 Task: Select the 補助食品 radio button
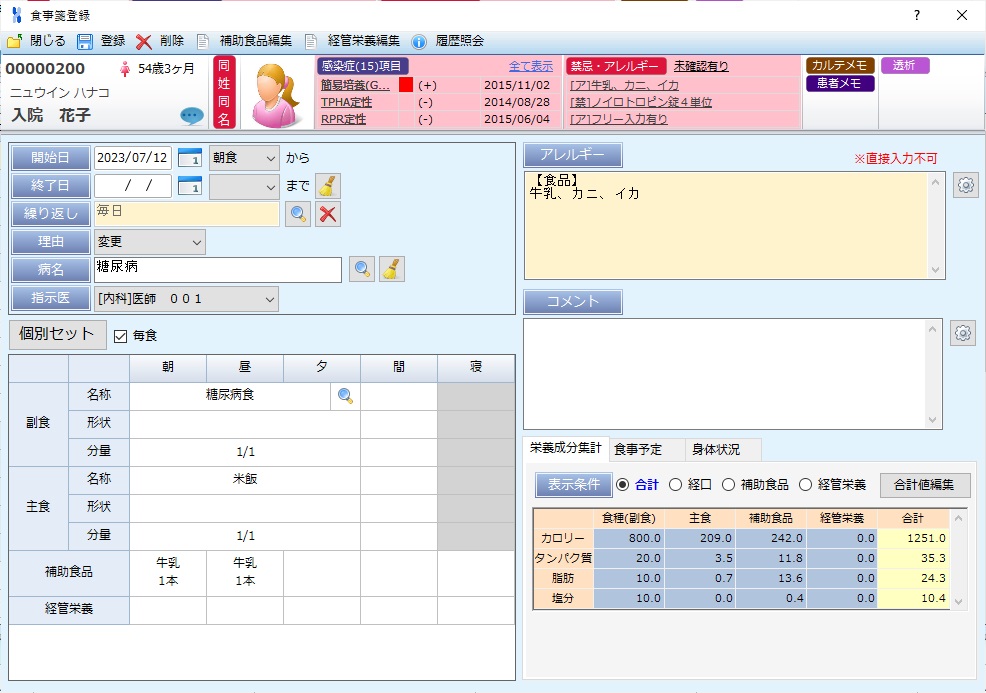pyautogui.click(x=728, y=485)
